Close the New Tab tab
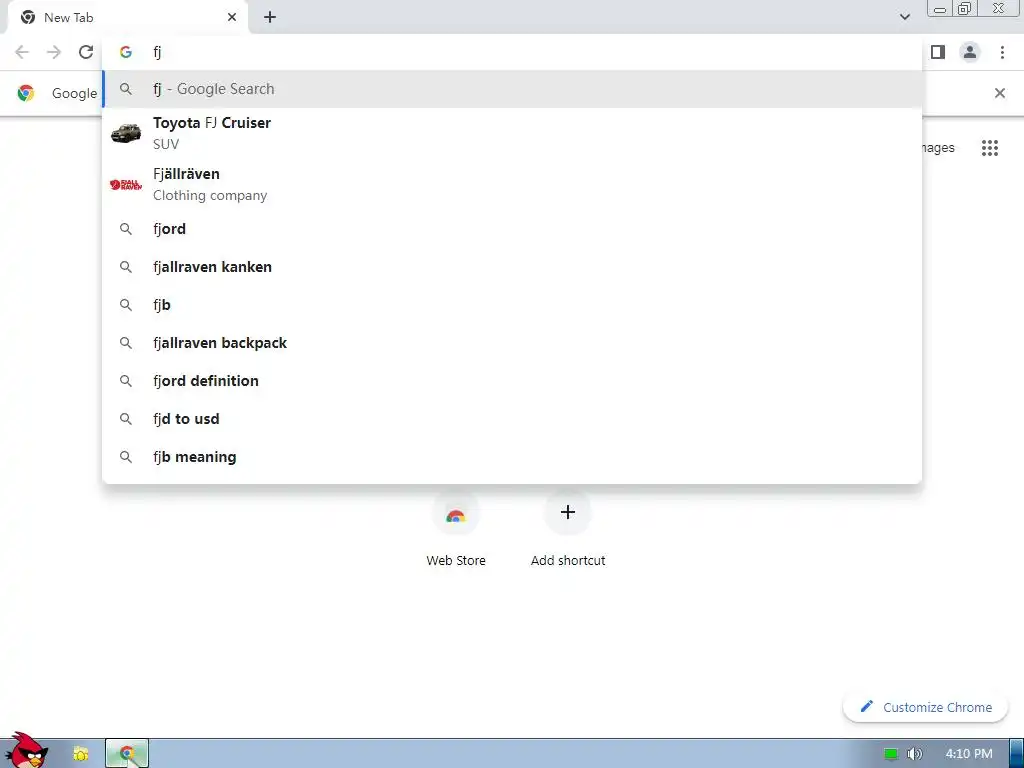 coord(232,17)
